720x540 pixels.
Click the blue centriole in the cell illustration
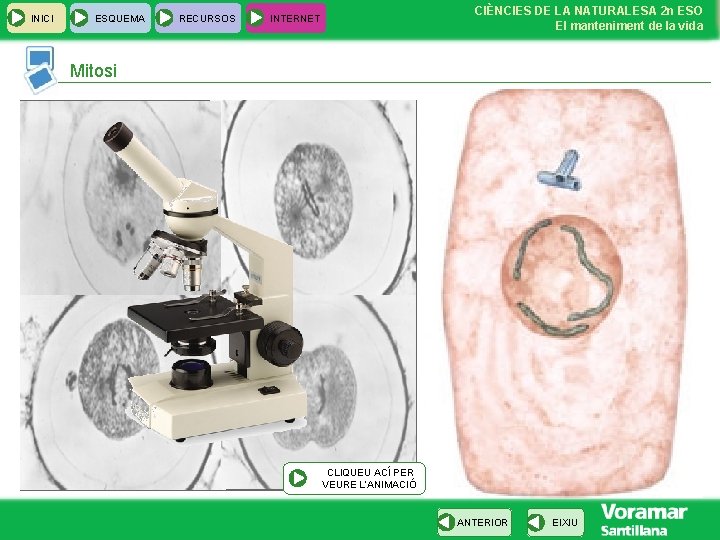(561, 171)
